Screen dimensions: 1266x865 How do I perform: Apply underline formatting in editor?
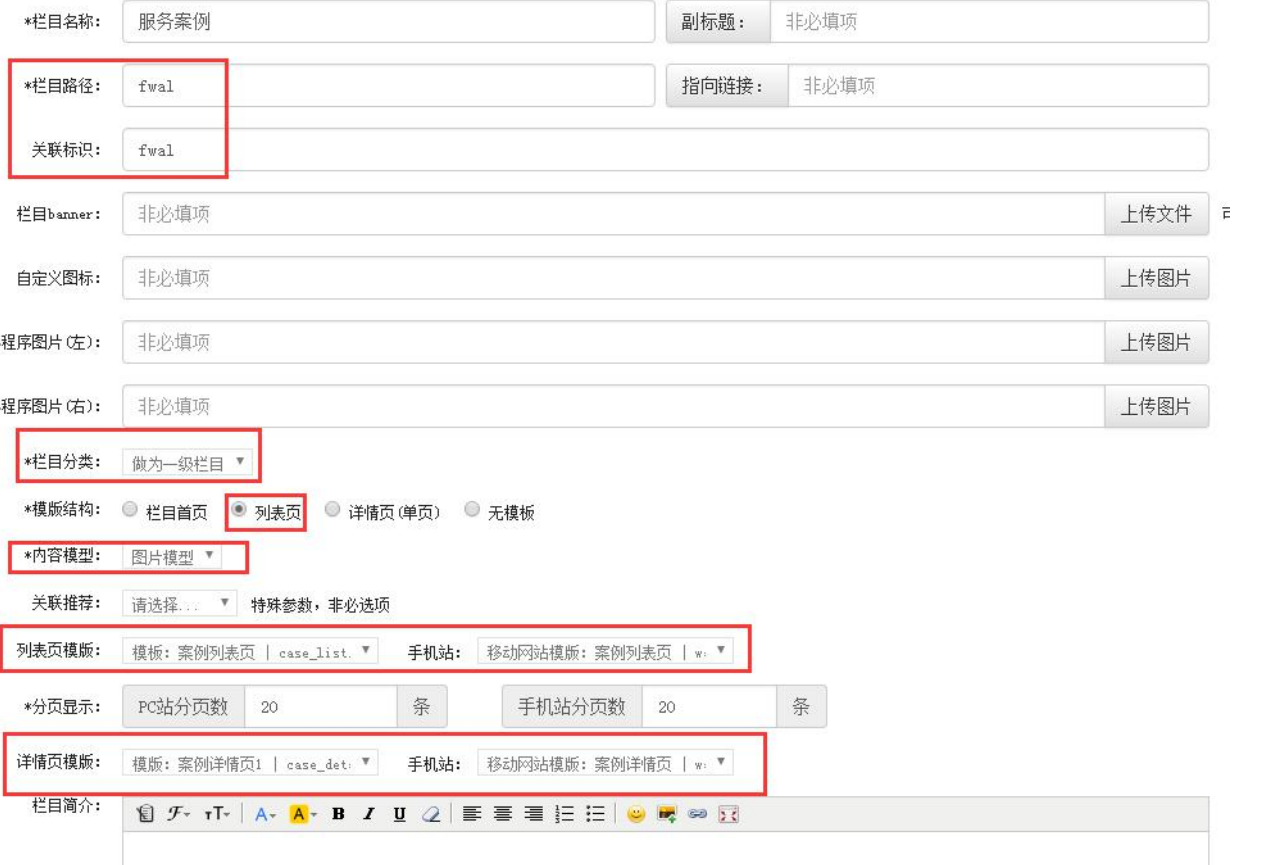[x=399, y=814]
